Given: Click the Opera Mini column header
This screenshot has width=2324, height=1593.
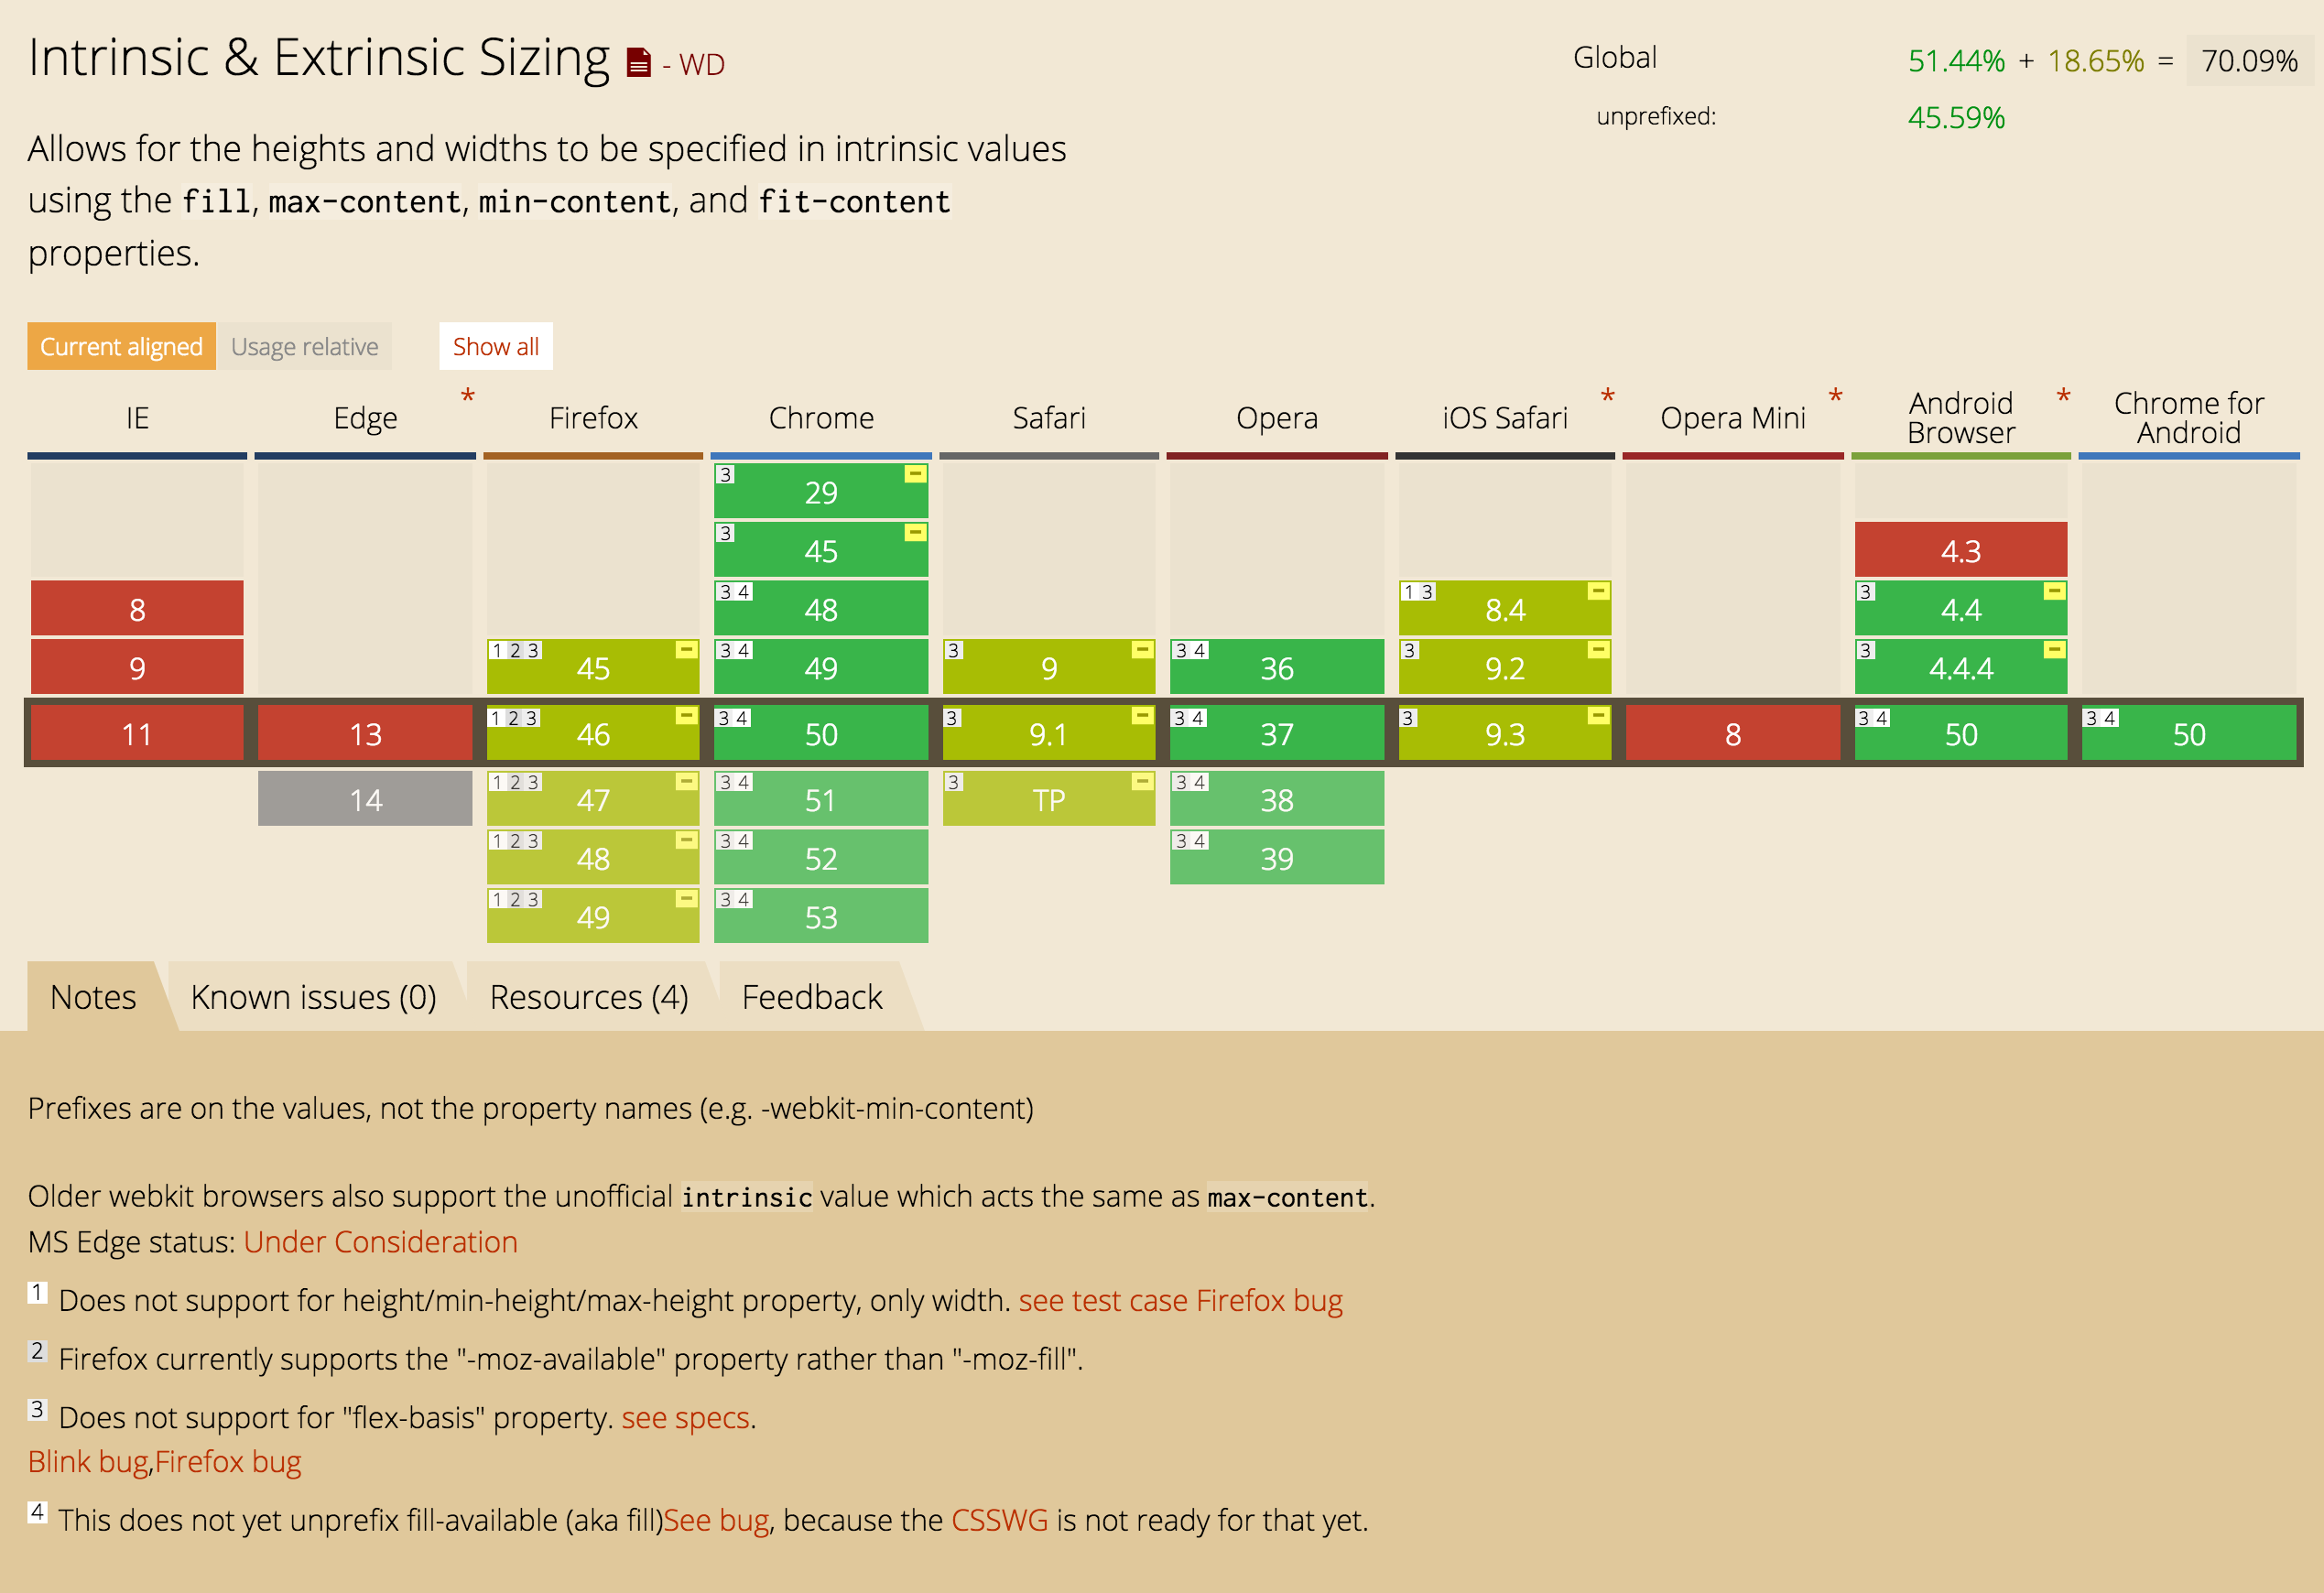Looking at the screenshot, I should pos(1733,418).
